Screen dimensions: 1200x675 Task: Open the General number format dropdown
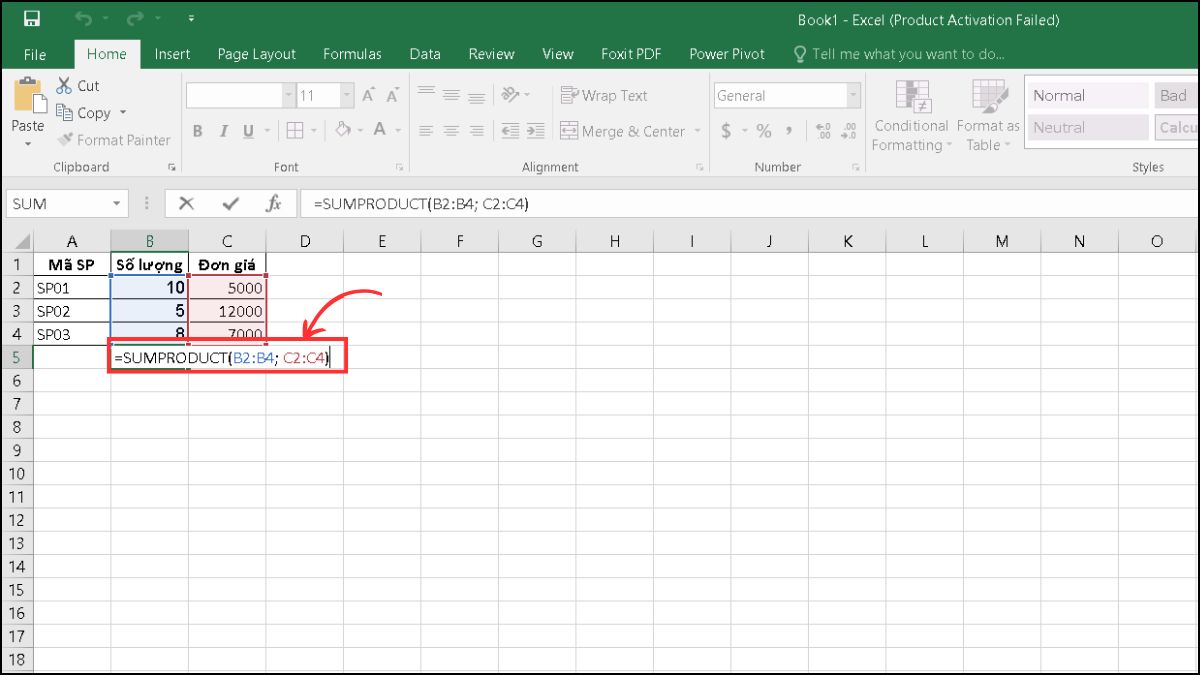click(x=852, y=95)
